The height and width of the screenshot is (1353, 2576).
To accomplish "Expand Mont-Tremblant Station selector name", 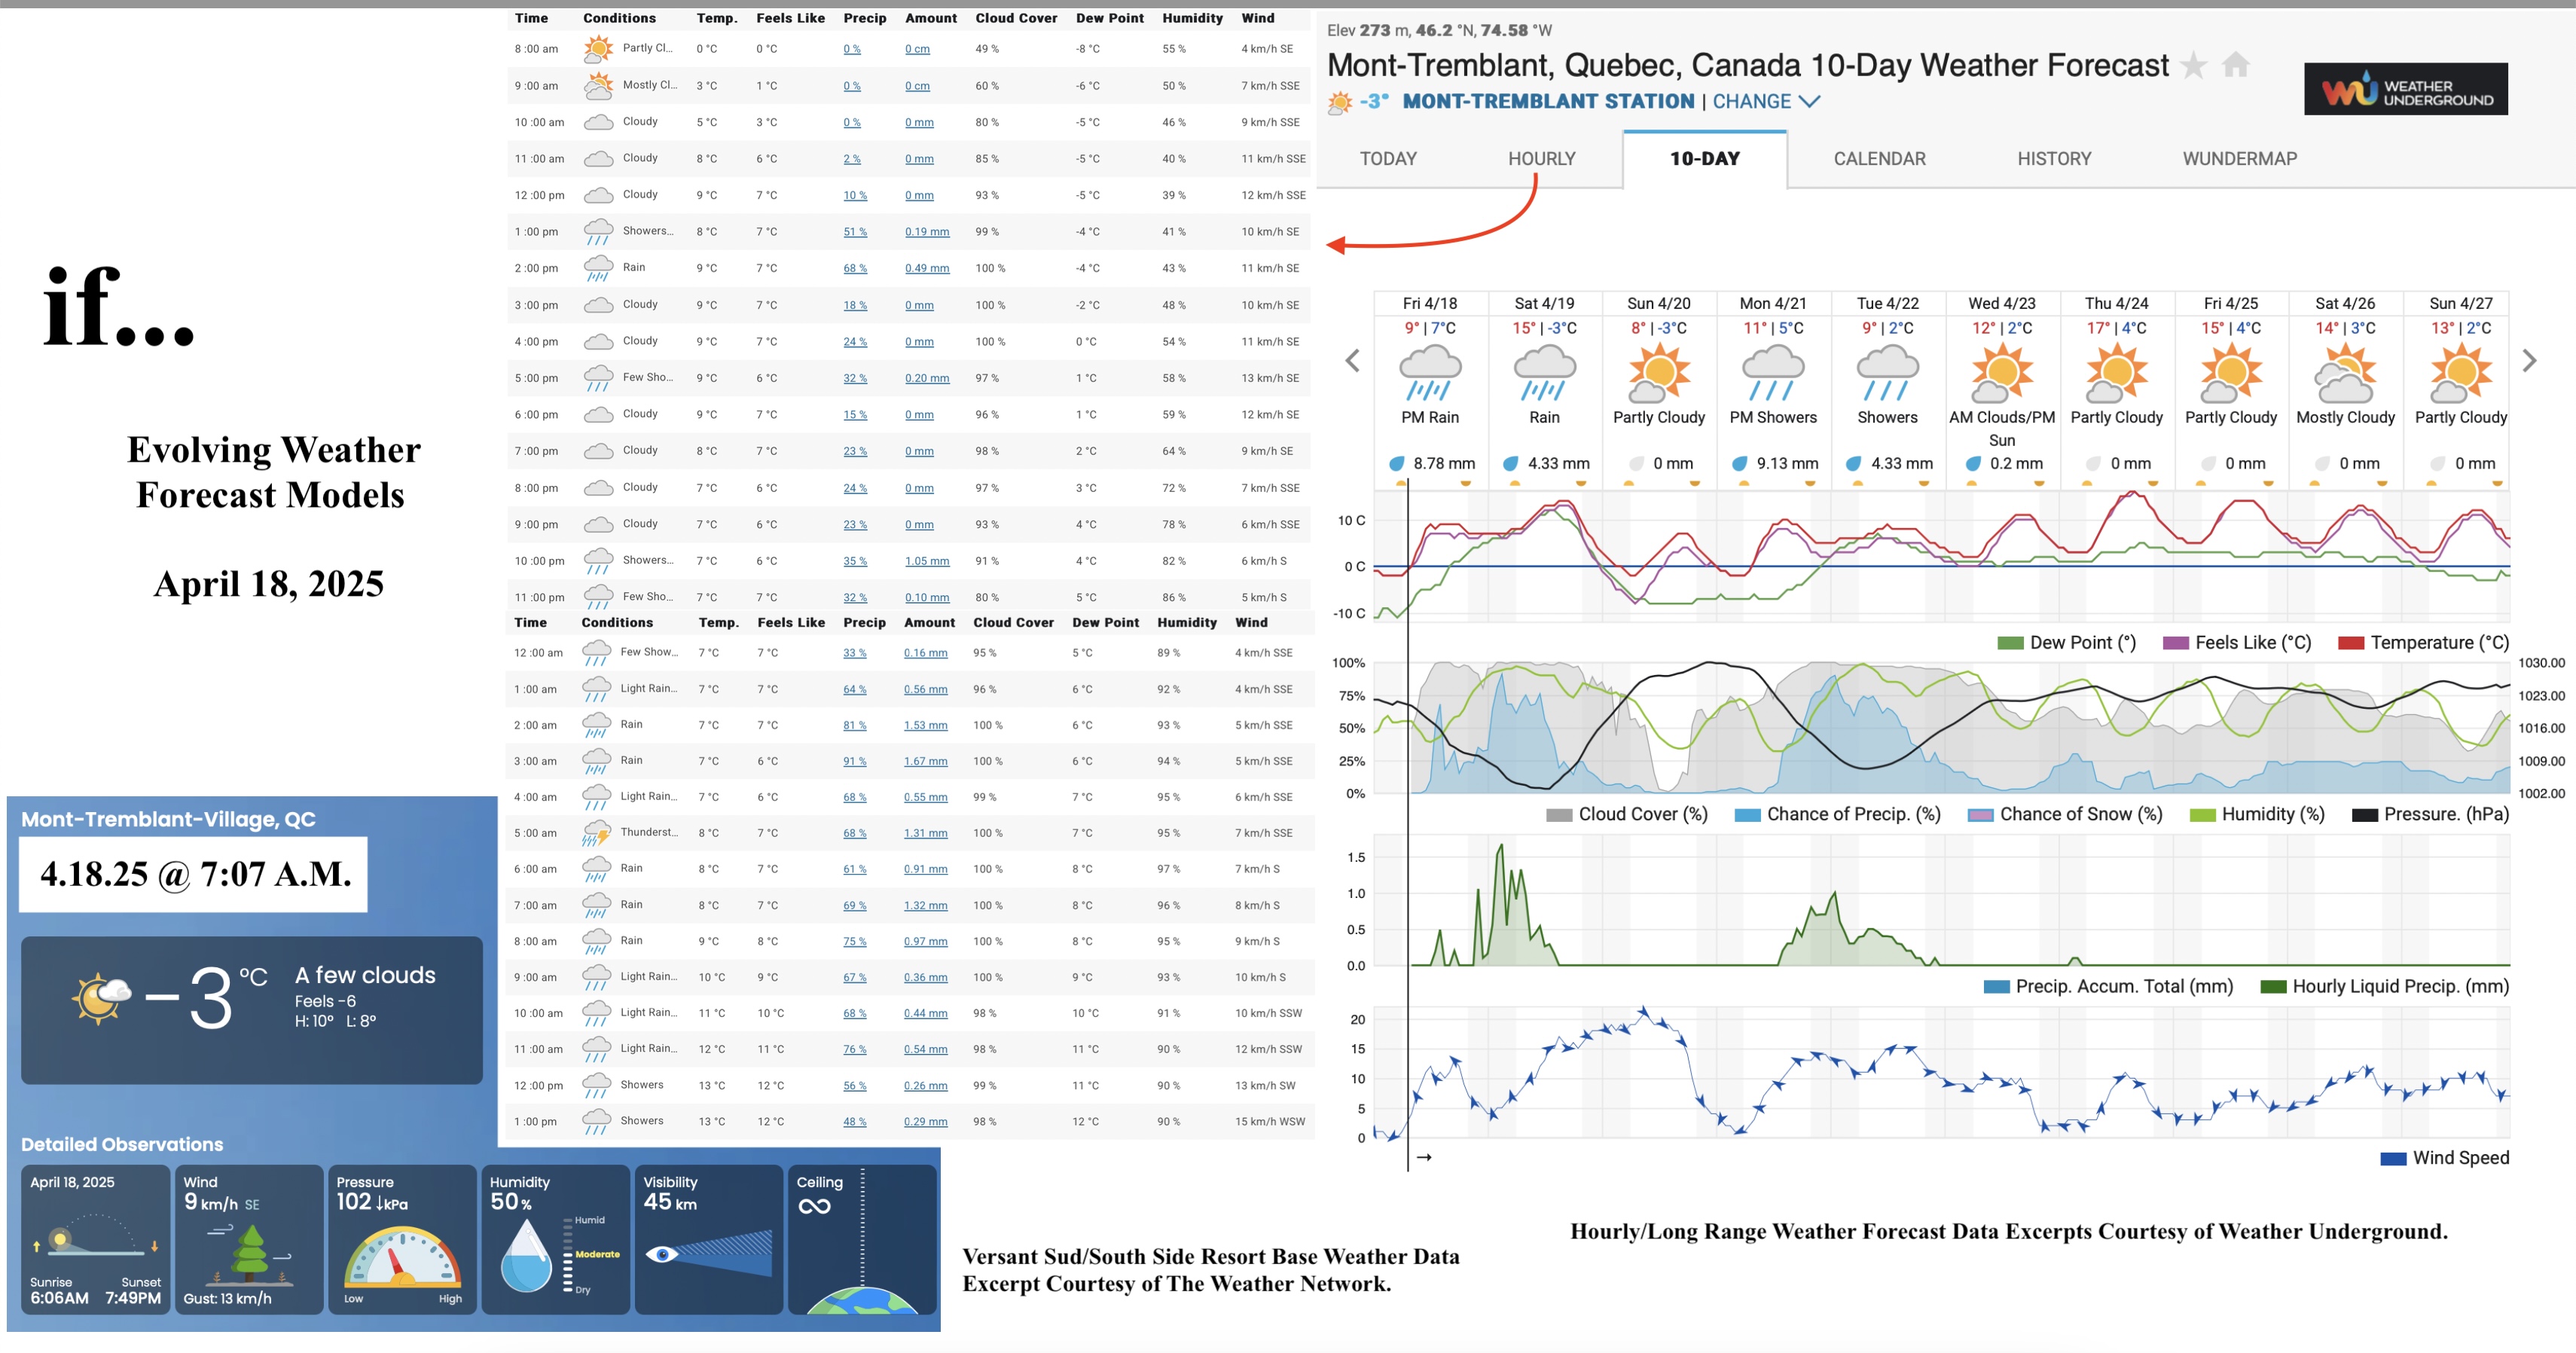I will tap(1548, 102).
